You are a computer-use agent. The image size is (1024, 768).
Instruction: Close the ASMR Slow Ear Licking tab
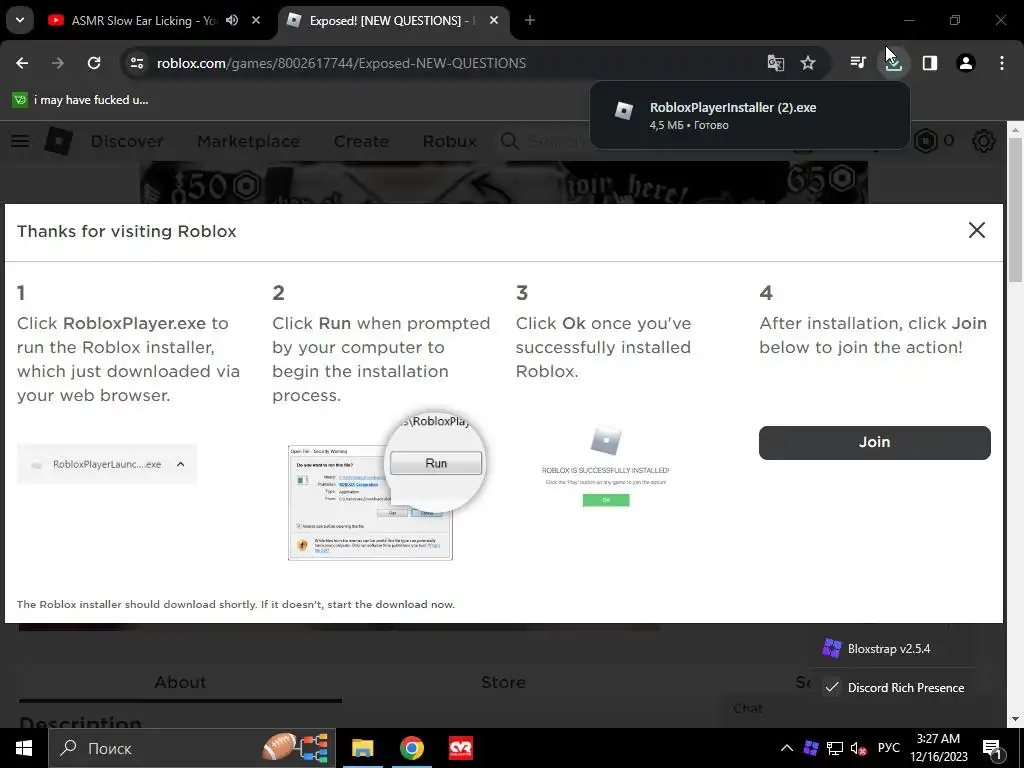[x=256, y=20]
